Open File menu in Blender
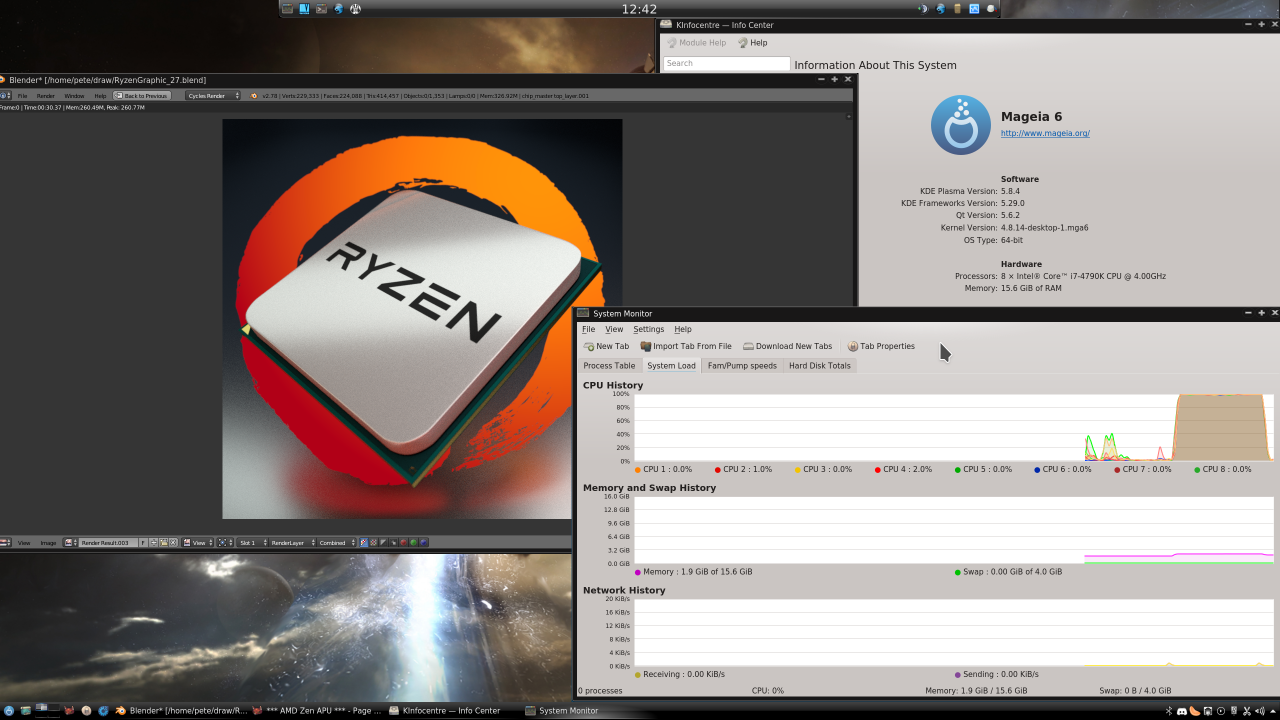1280x720 pixels. 22,96
